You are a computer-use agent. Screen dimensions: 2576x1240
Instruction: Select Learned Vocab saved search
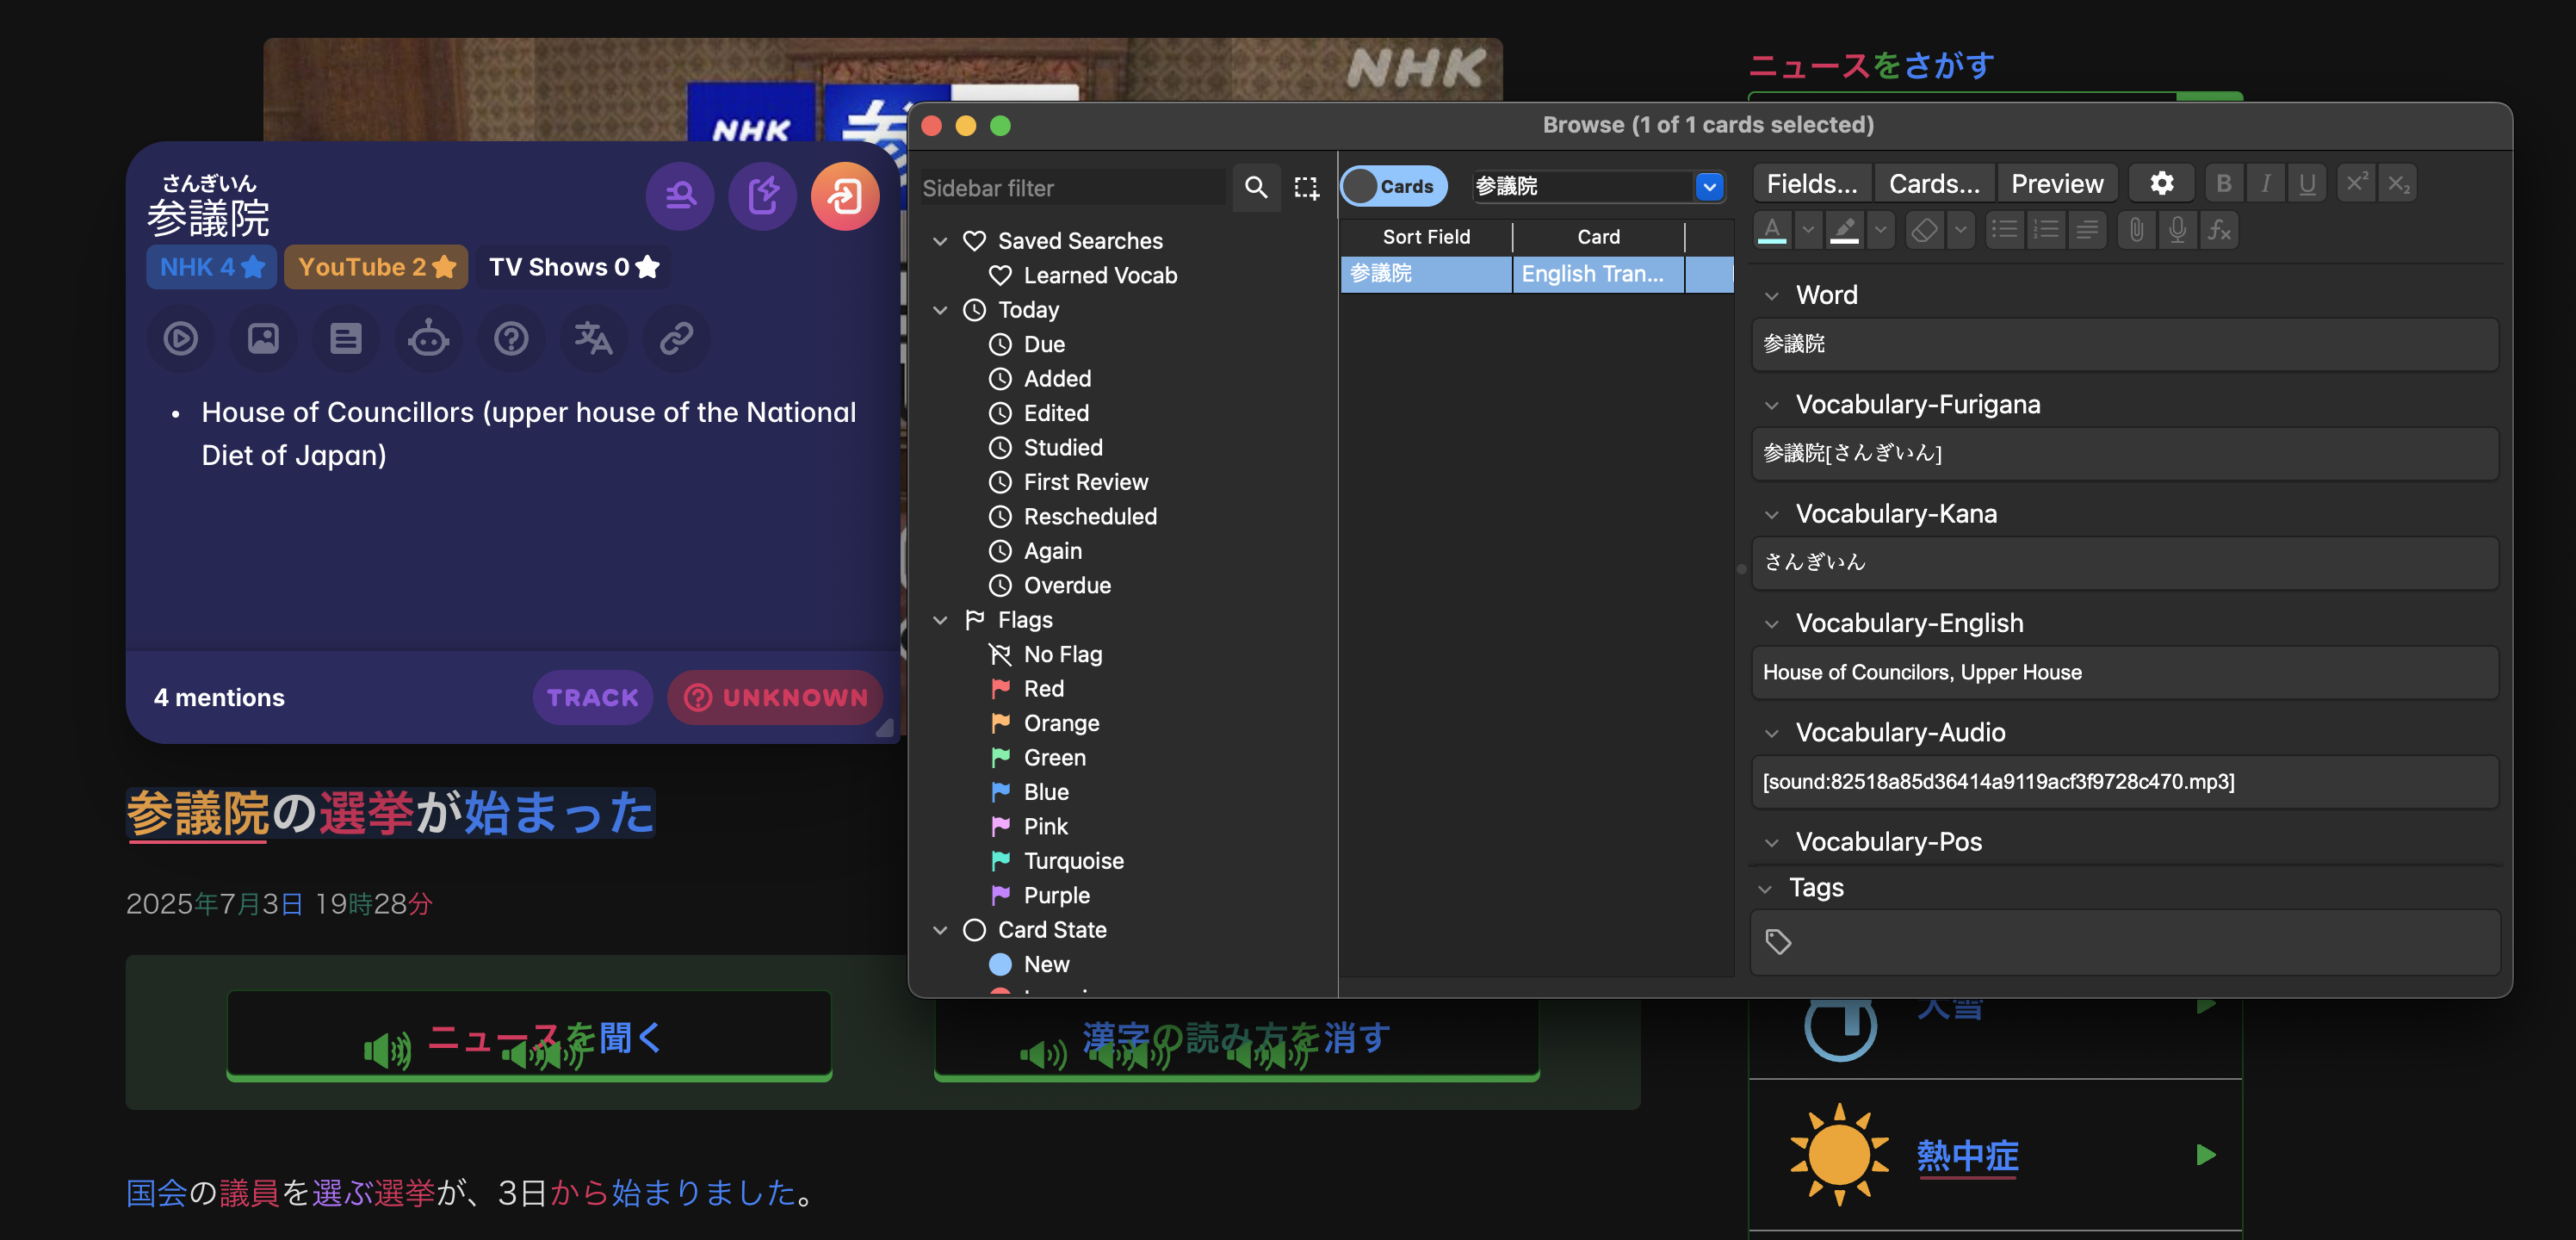[1100, 276]
